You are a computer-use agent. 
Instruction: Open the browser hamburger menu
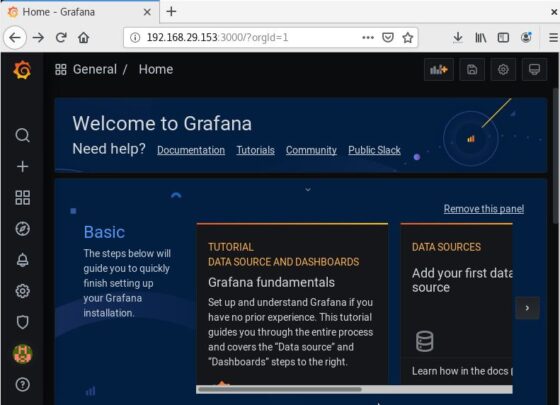[553, 38]
